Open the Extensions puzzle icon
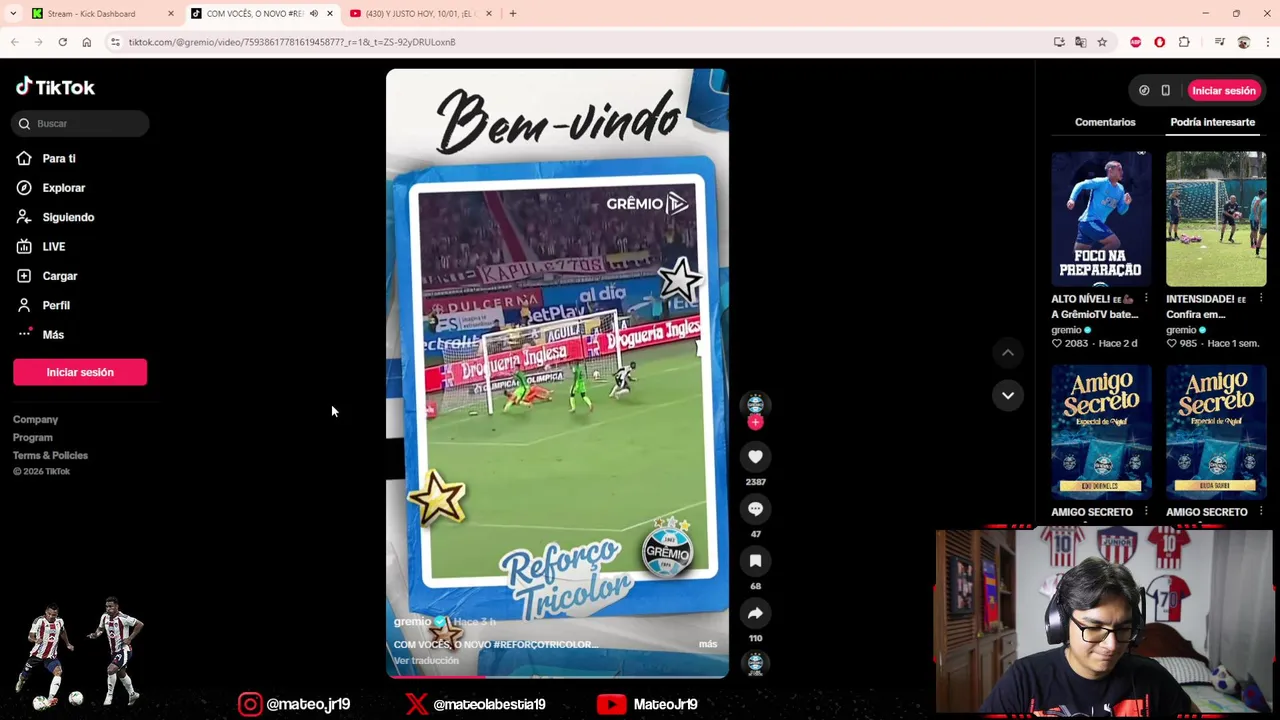Image resolution: width=1280 pixels, height=720 pixels. [1184, 42]
